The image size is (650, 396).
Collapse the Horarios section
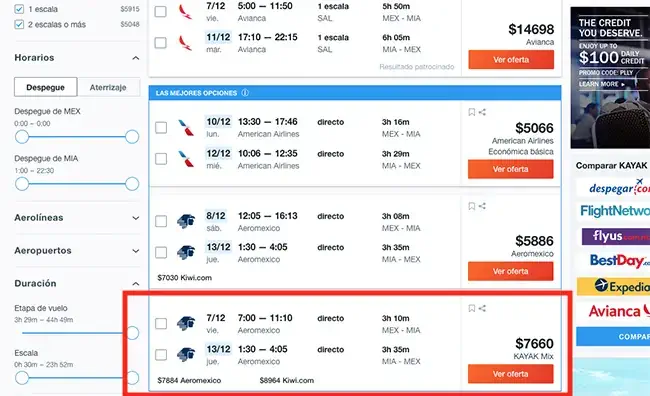[x=136, y=58]
